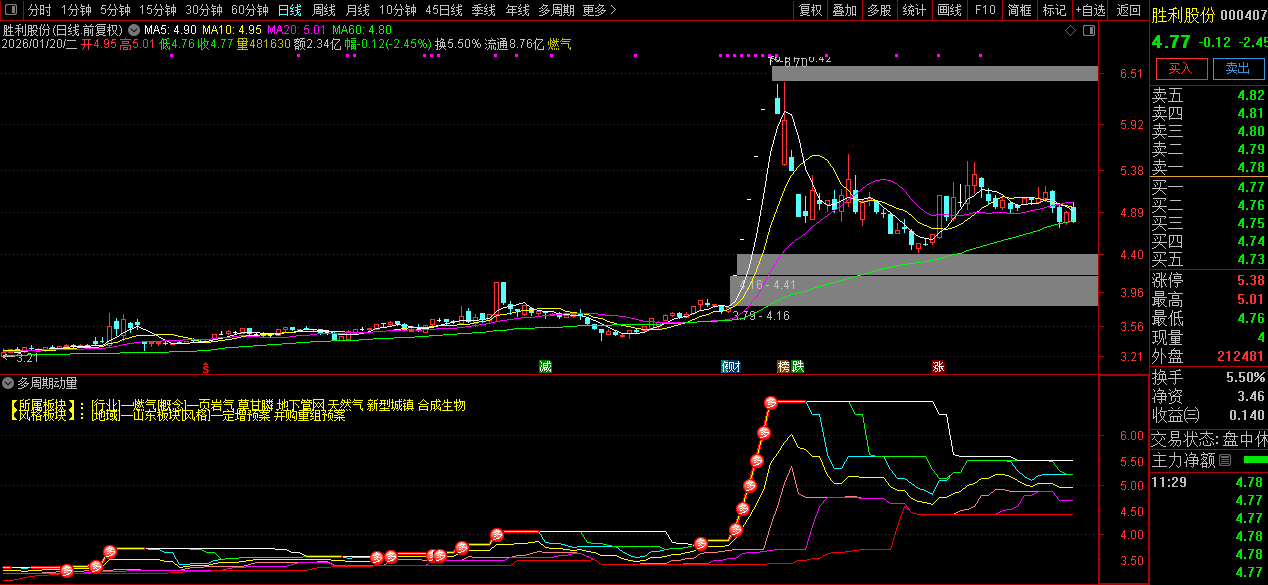Click the green 主力净额 bar indicator
This screenshot has width=1268, height=585.
pyautogui.click(x=1253, y=461)
